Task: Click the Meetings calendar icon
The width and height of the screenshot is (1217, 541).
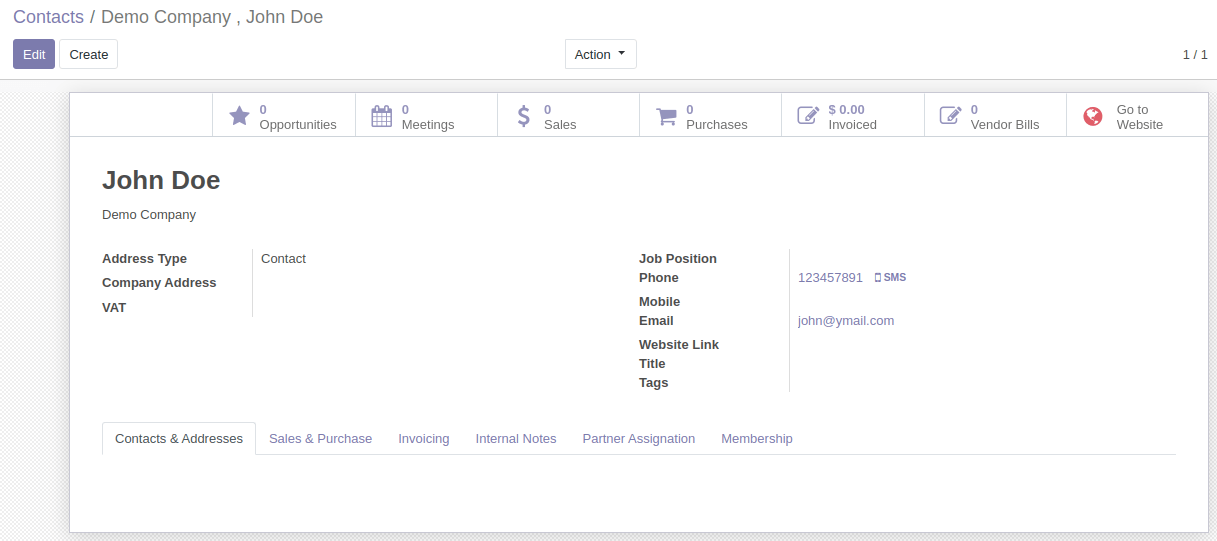Action: click(x=382, y=116)
